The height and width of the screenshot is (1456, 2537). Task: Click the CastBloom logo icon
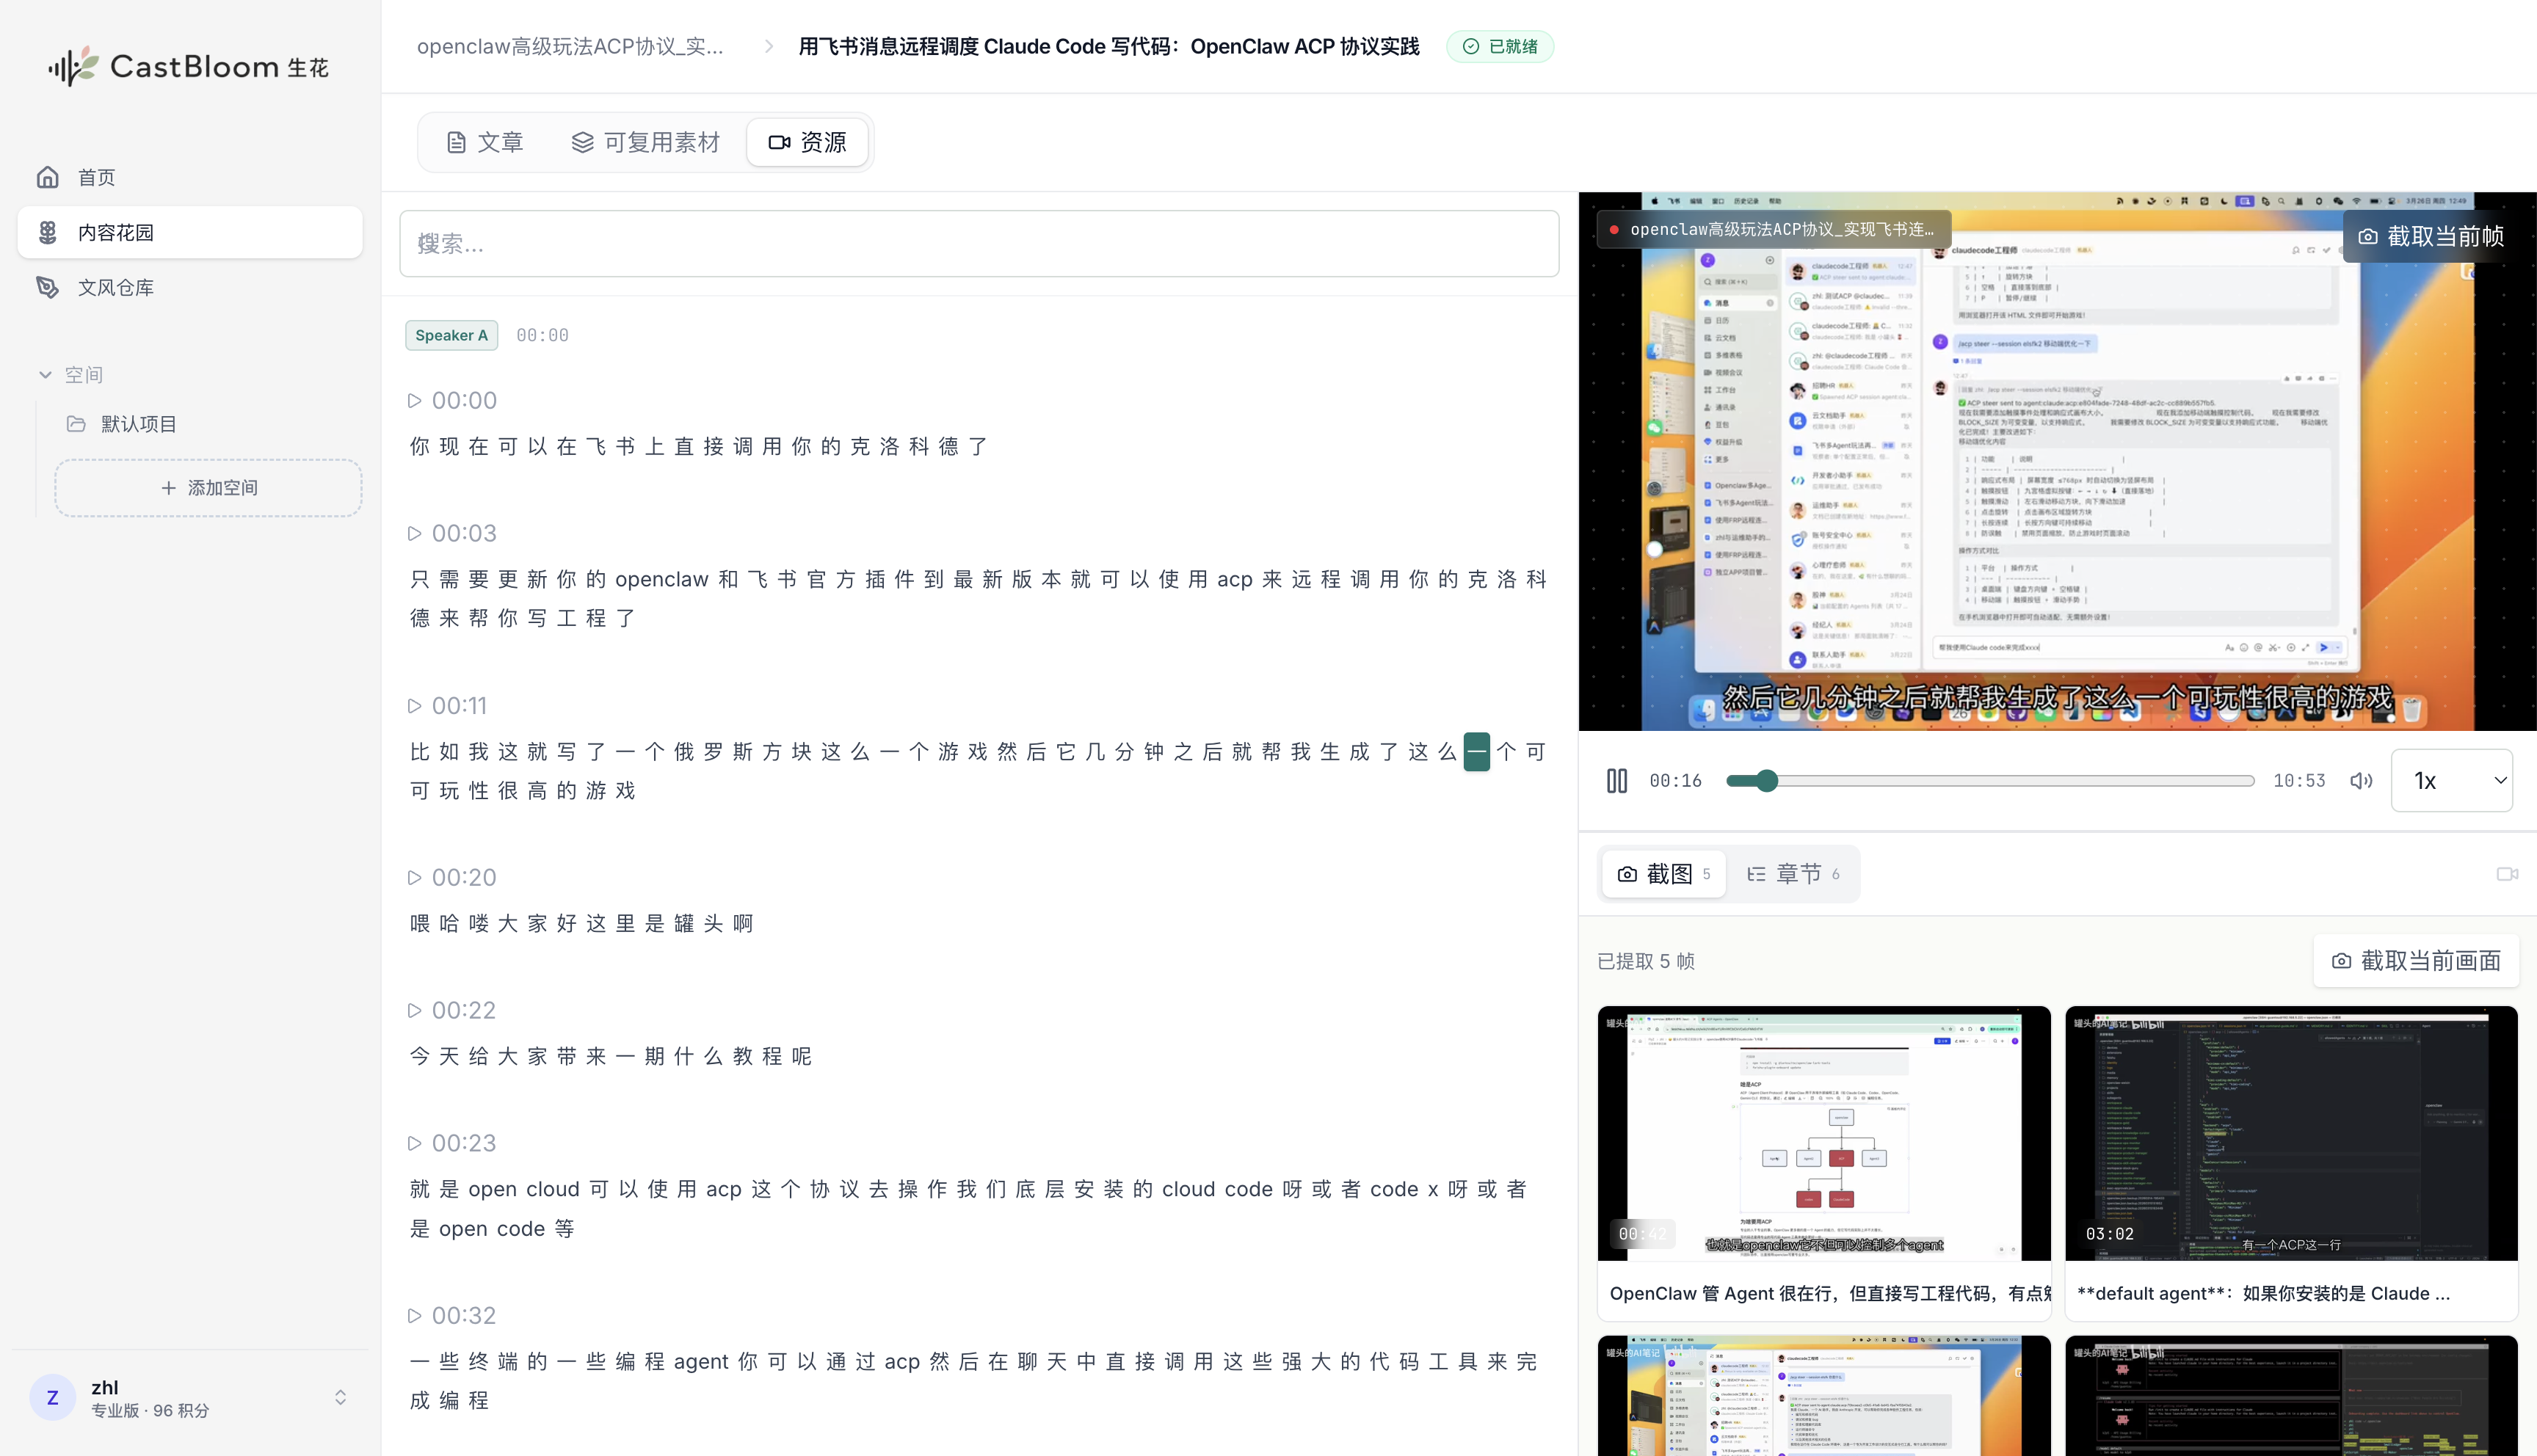(74, 66)
